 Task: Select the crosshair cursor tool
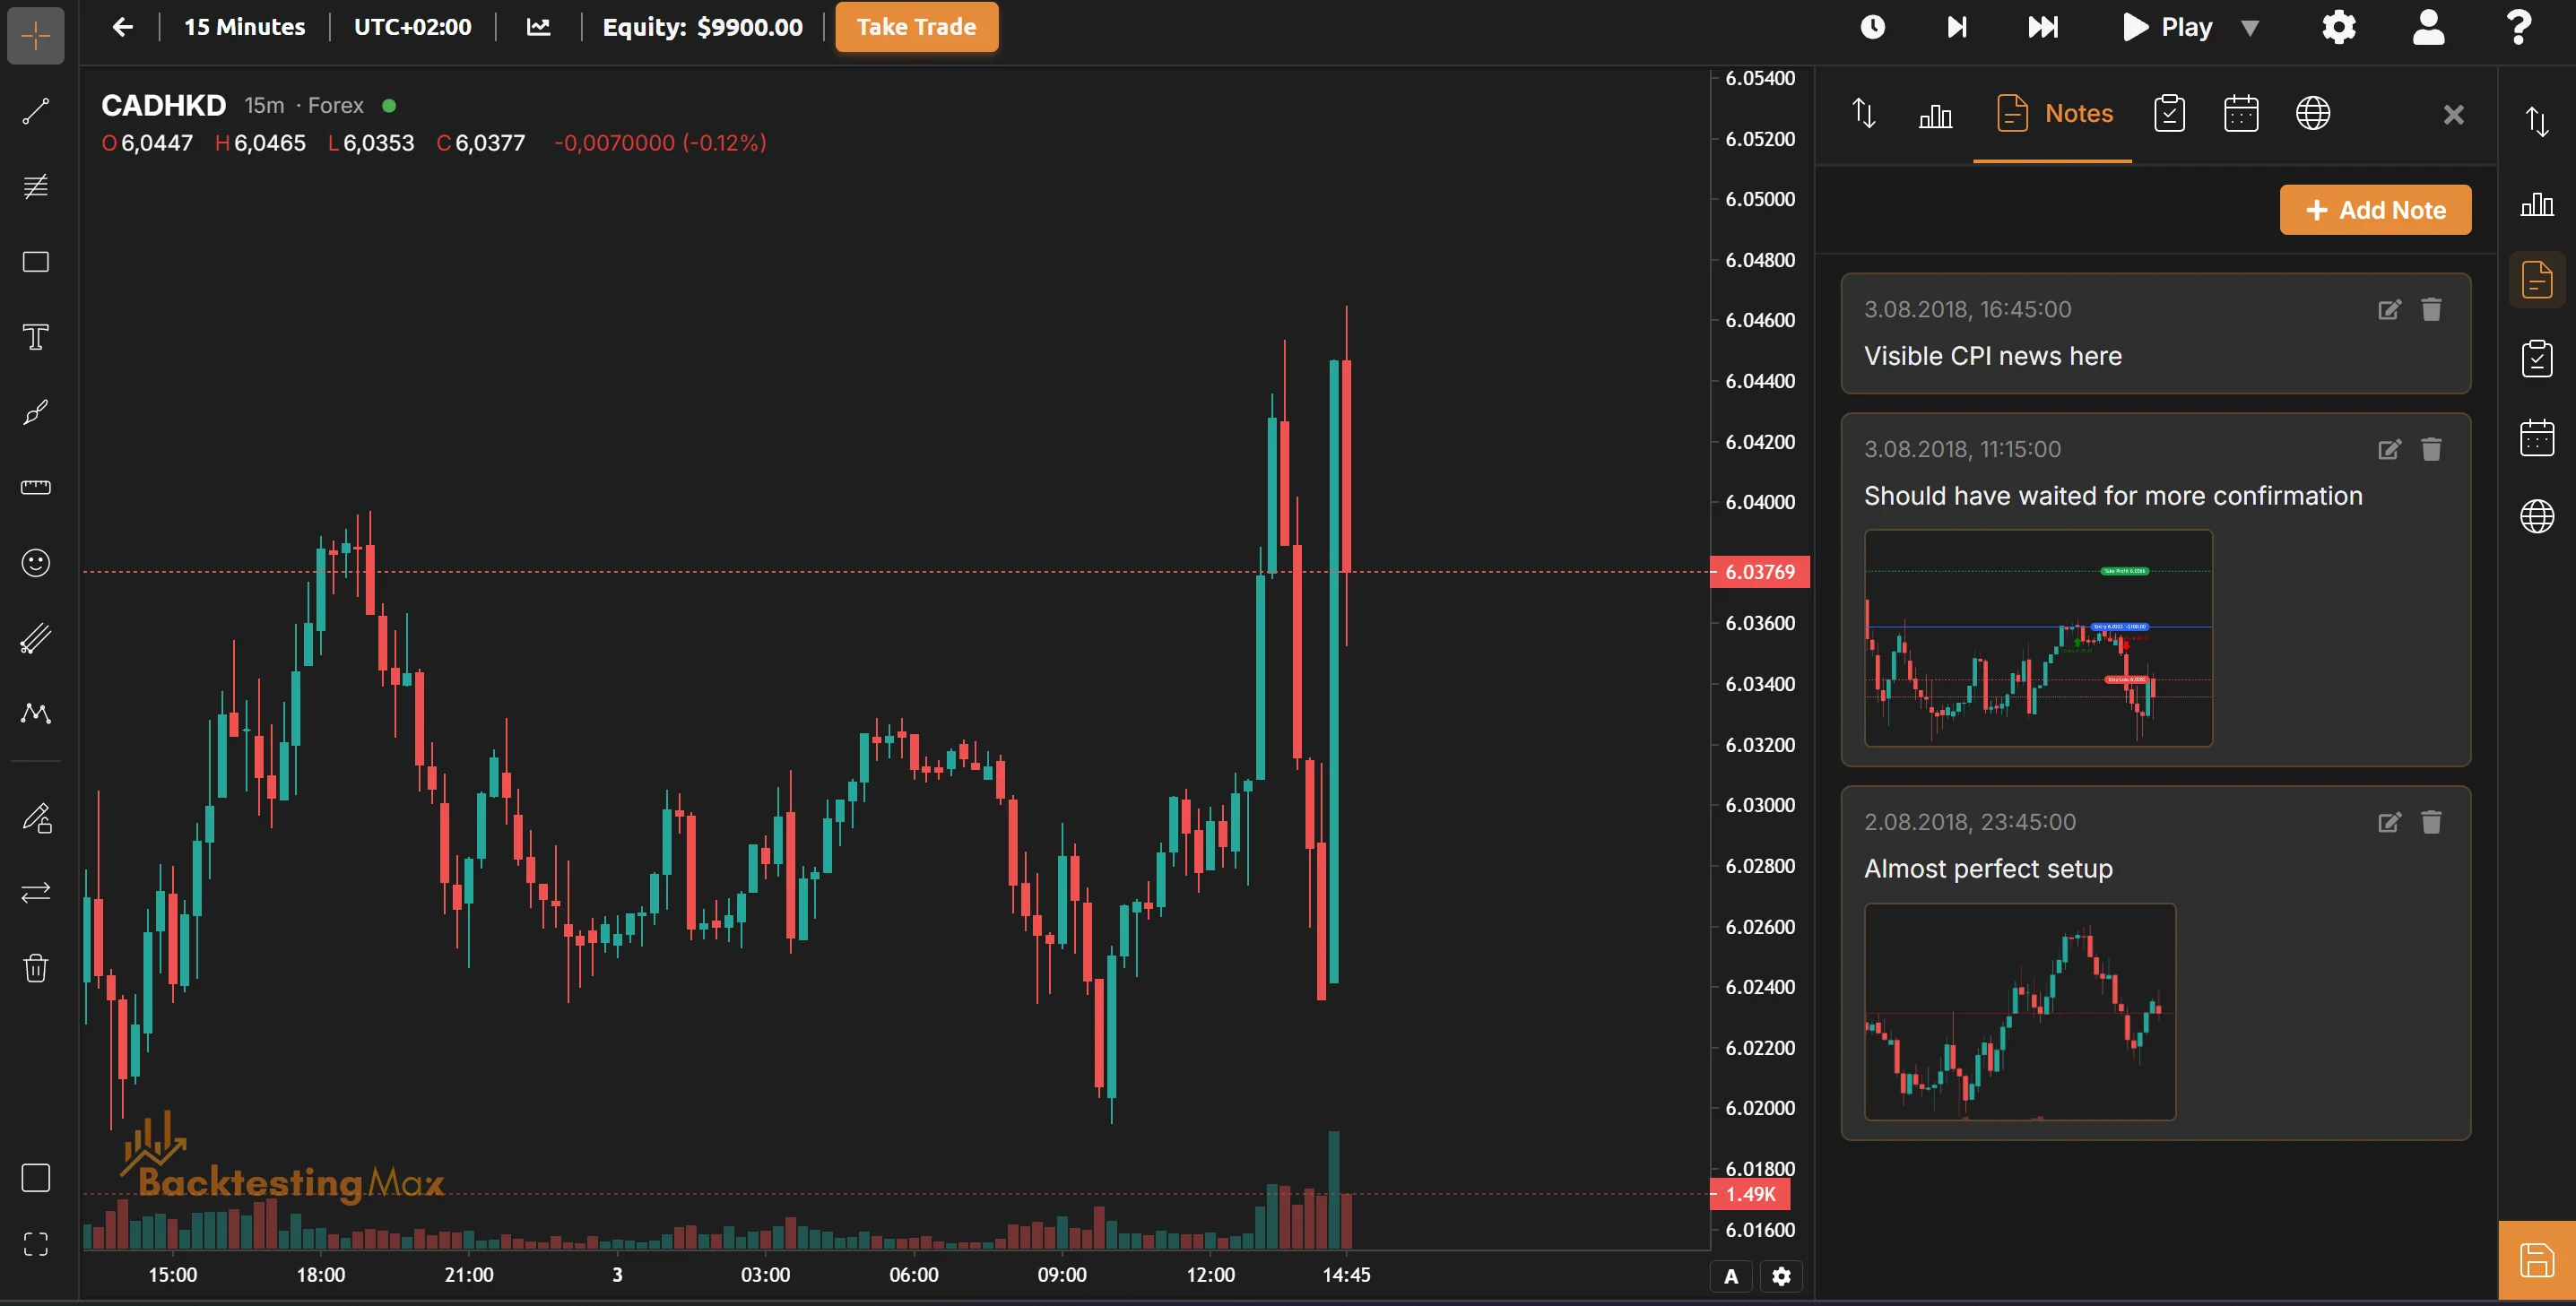click(36, 36)
